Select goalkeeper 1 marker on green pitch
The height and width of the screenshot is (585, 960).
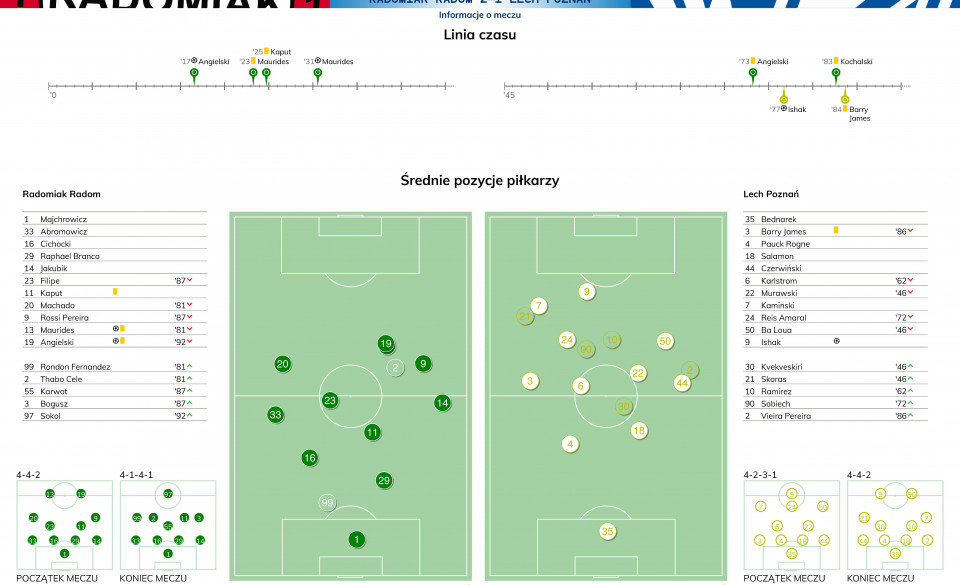point(357,540)
